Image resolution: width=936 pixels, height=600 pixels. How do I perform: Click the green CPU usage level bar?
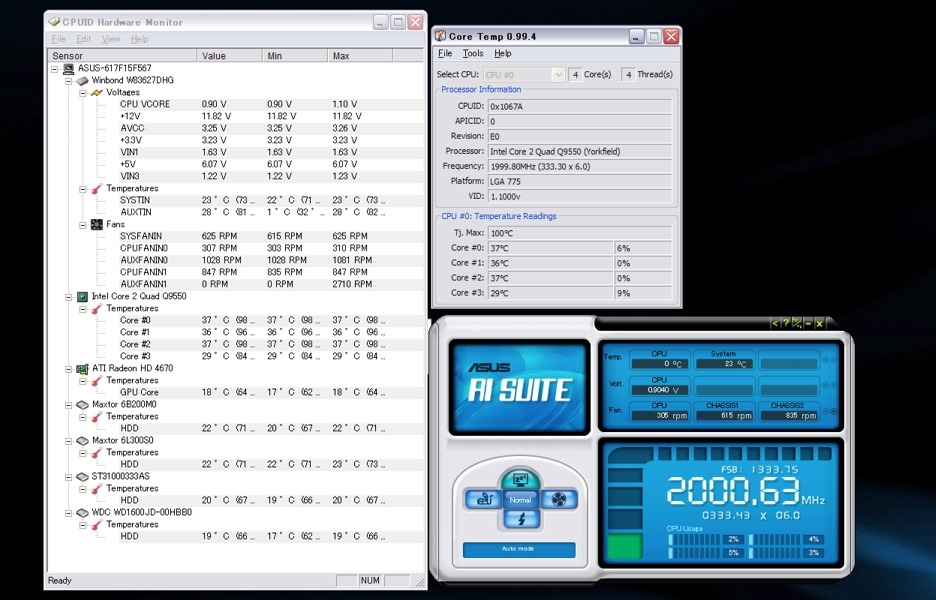(x=626, y=547)
